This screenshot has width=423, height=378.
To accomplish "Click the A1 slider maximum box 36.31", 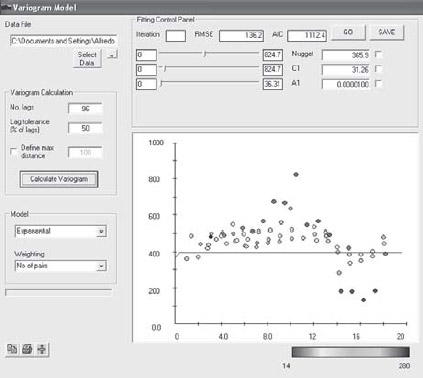I will [273, 84].
